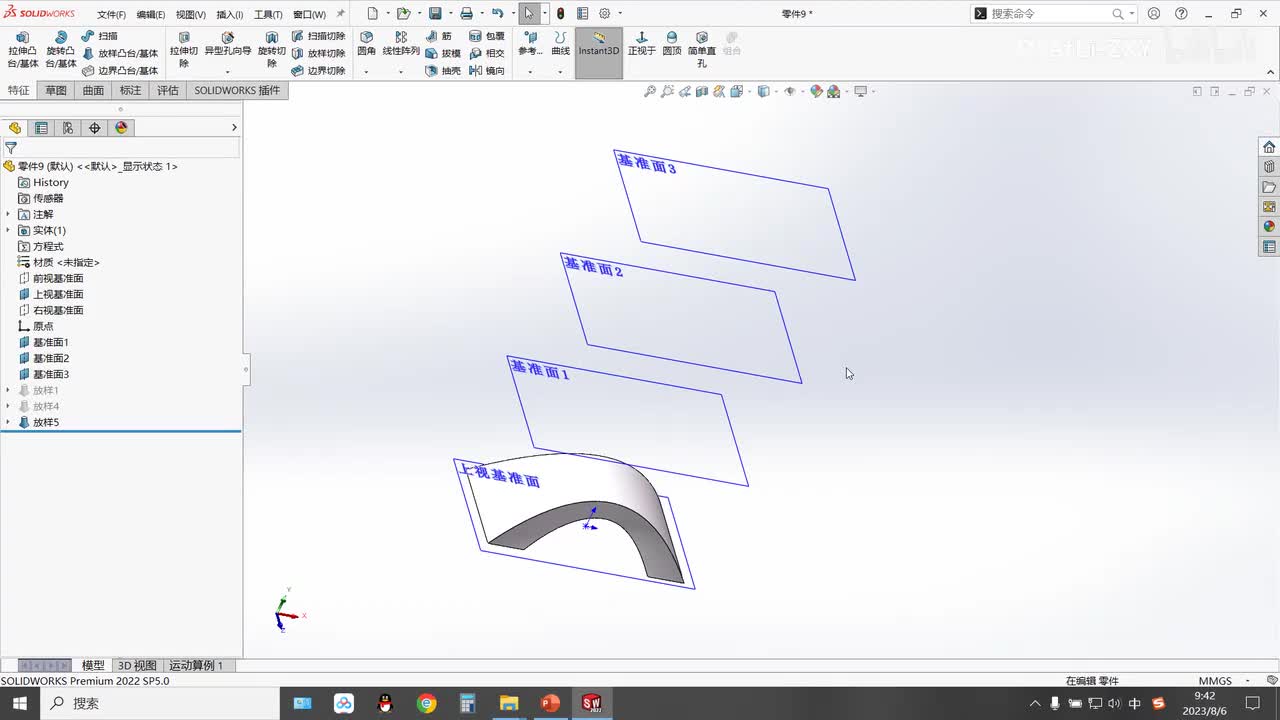The width and height of the screenshot is (1280, 720).
Task: Select the 旋转凸台/基体 revolve boss tool
Action: coord(61,50)
